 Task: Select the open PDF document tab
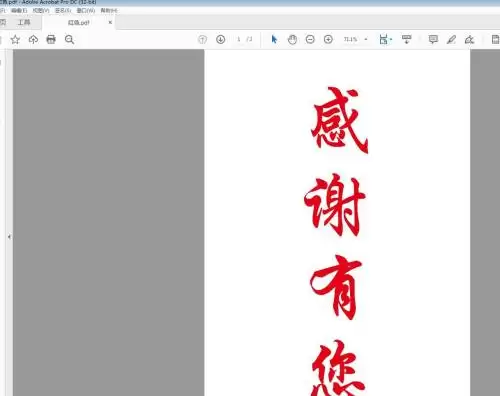(x=79, y=23)
